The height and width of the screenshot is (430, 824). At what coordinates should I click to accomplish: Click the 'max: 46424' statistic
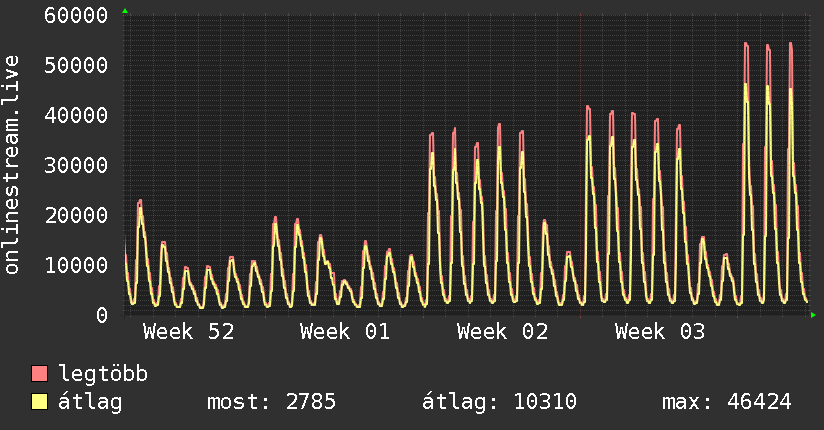tap(726, 402)
